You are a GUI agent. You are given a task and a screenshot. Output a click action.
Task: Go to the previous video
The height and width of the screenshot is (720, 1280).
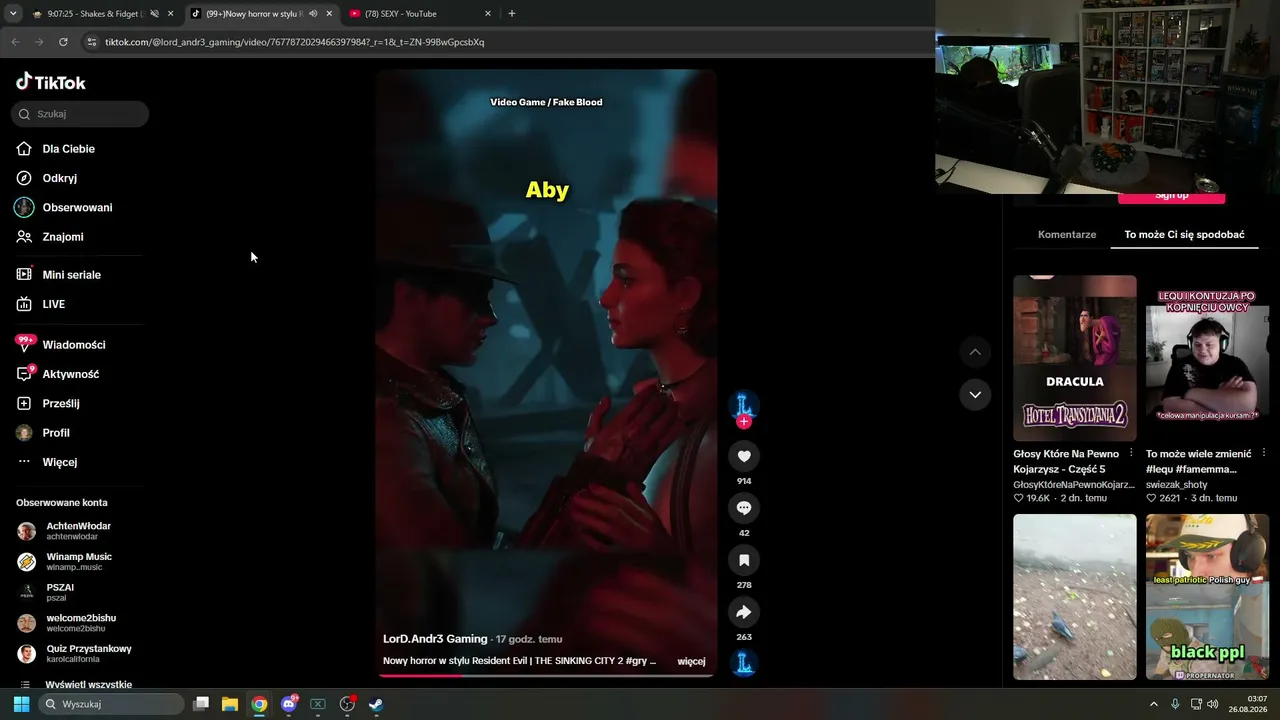(x=975, y=352)
